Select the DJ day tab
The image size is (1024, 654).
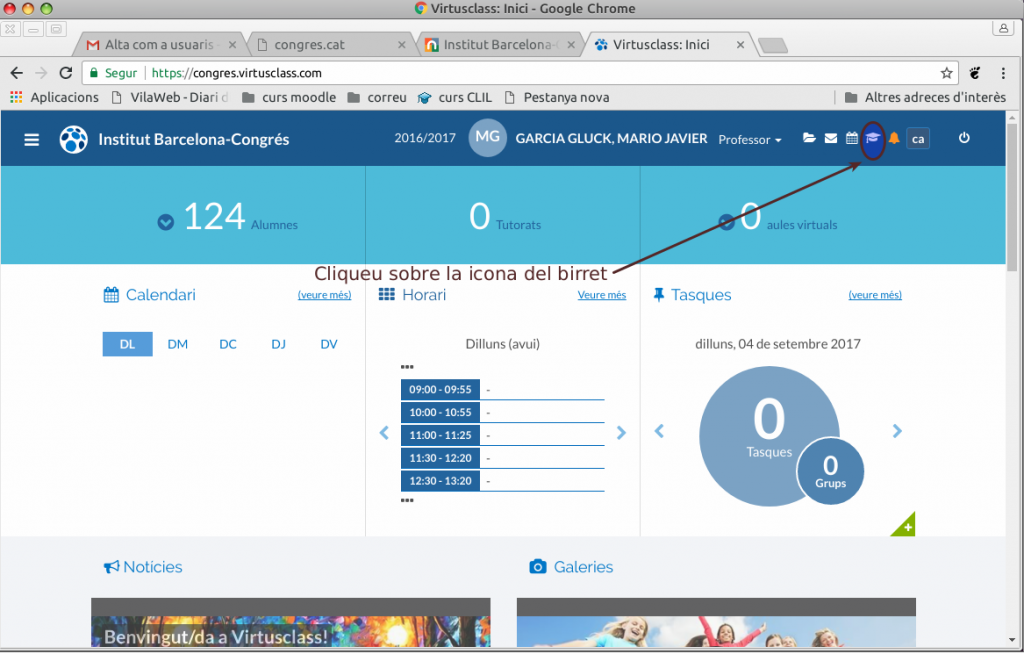coord(278,344)
